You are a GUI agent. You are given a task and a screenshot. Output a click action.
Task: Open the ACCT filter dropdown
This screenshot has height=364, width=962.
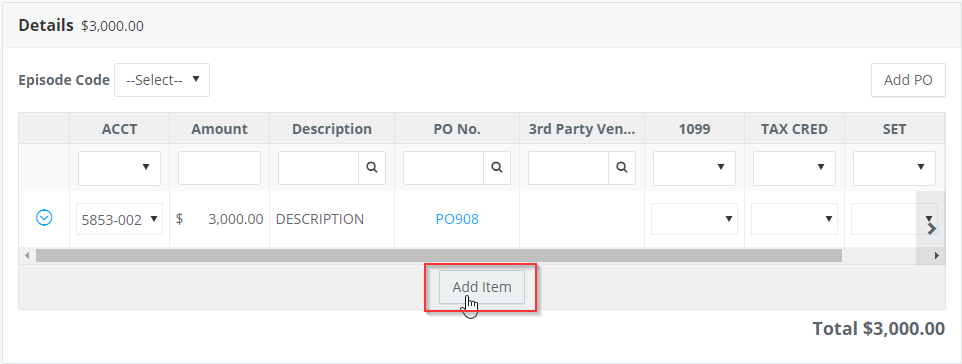tap(119, 168)
